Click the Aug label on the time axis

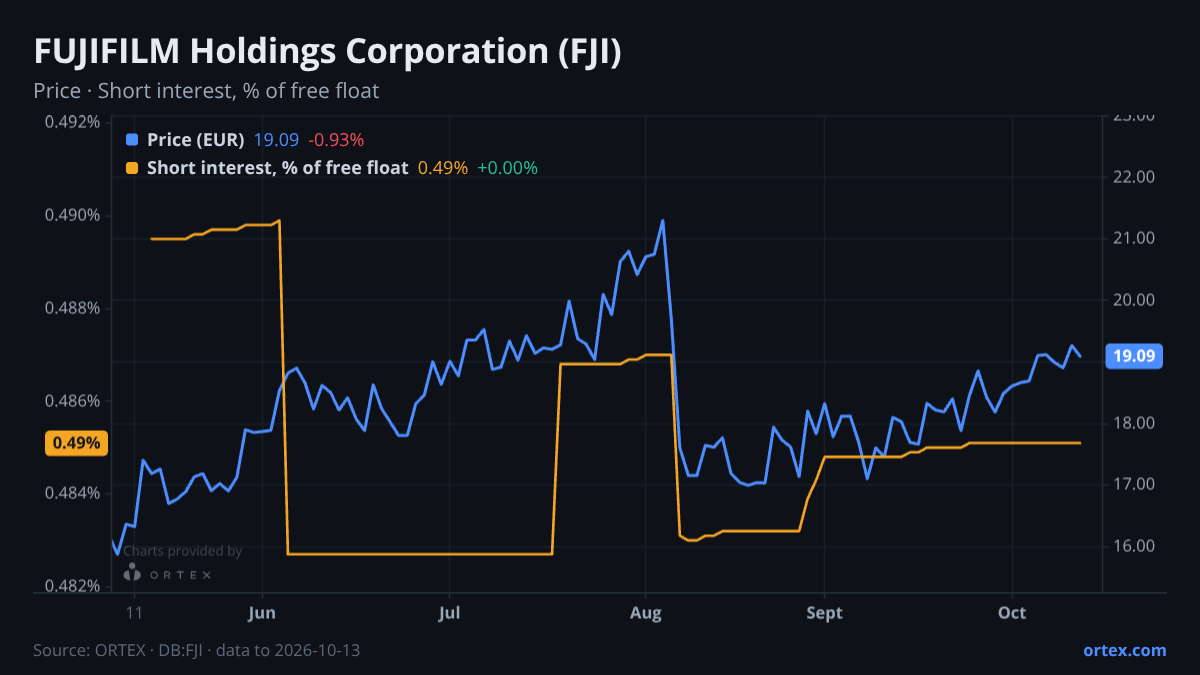pyautogui.click(x=645, y=613)
